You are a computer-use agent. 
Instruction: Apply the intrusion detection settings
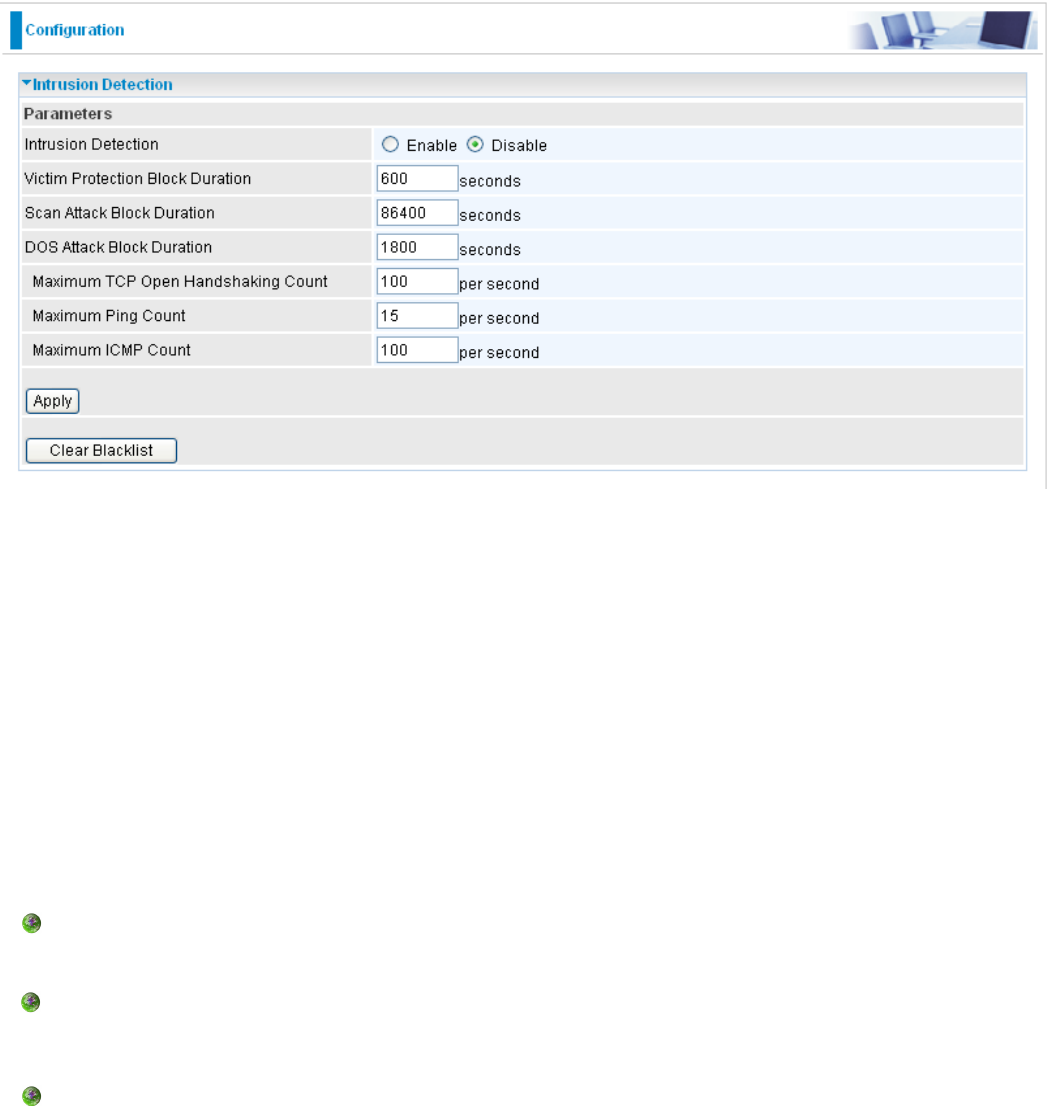[52, 401]
